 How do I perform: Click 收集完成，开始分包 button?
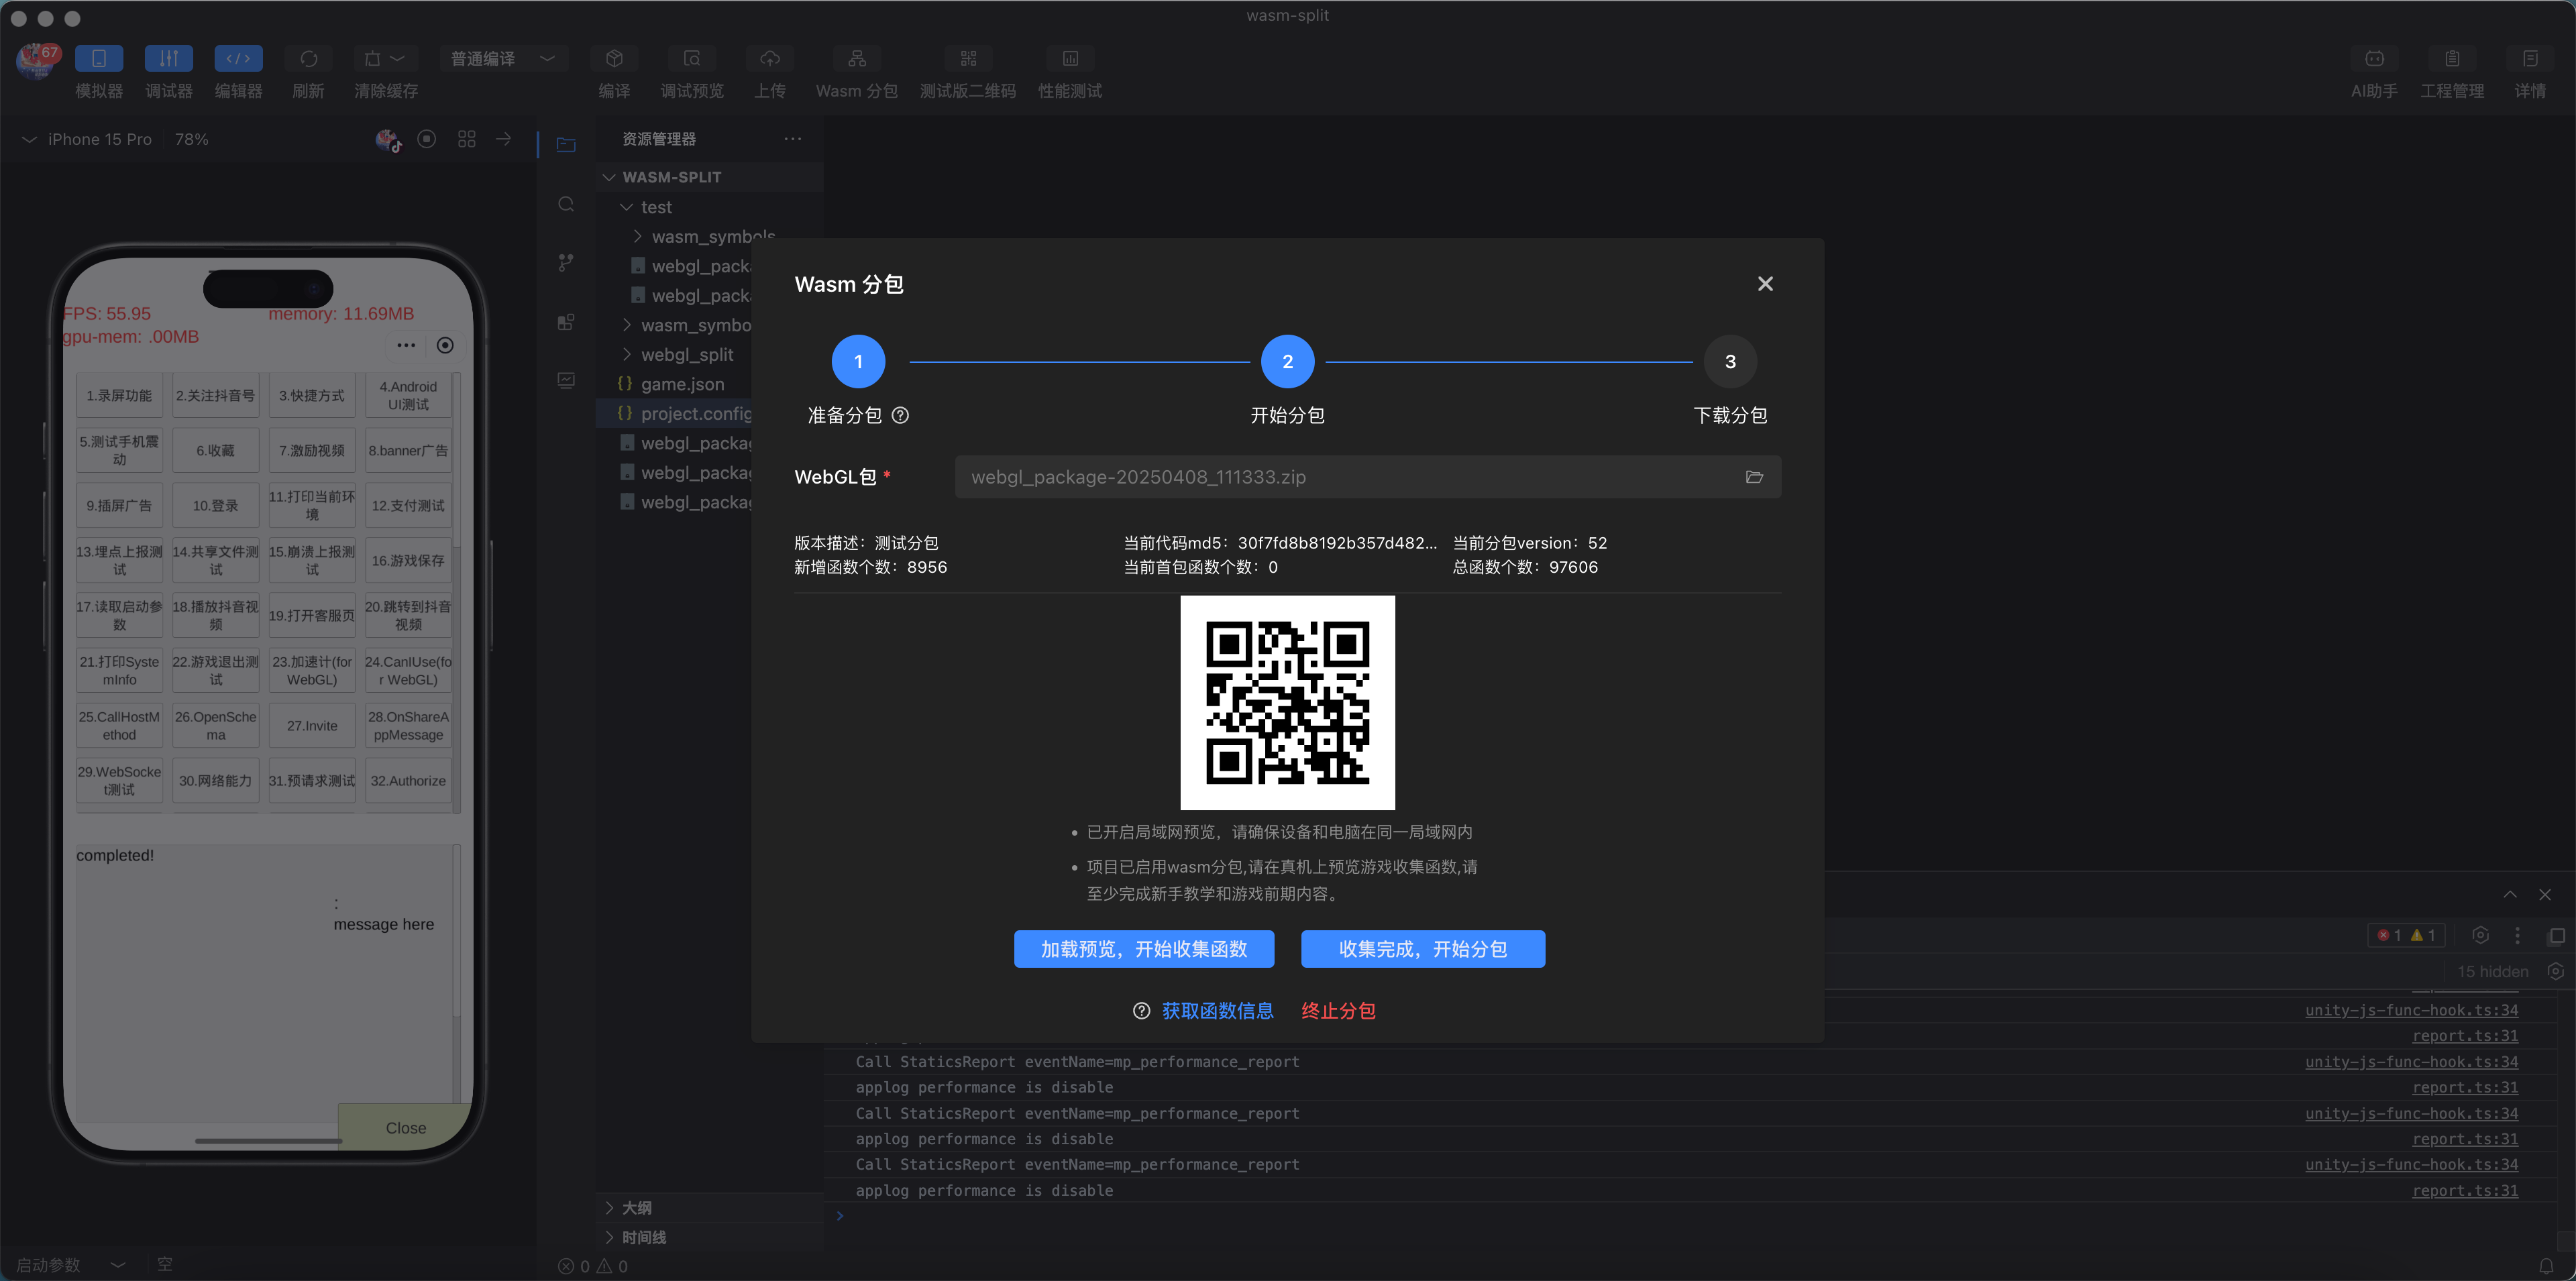(x=1423, y=949)
